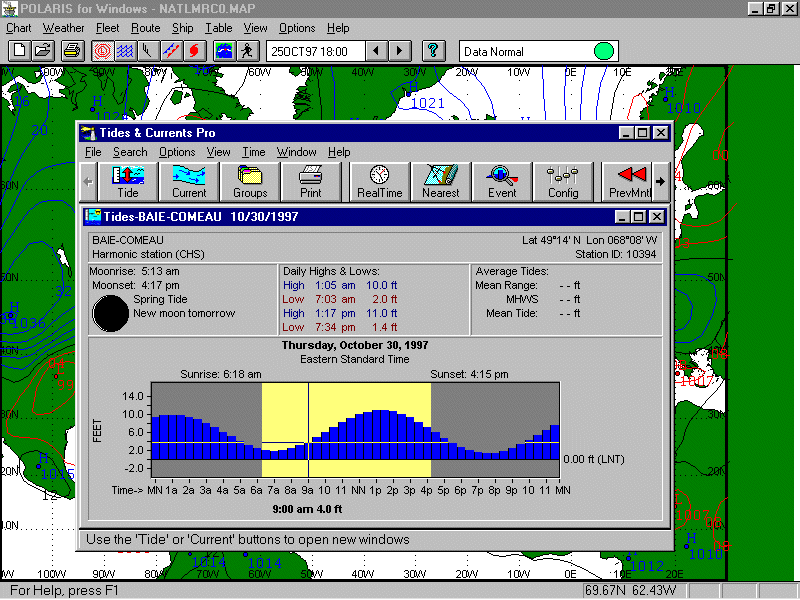
Task: Click the satellite map image icon
Action: click(224, 51)
